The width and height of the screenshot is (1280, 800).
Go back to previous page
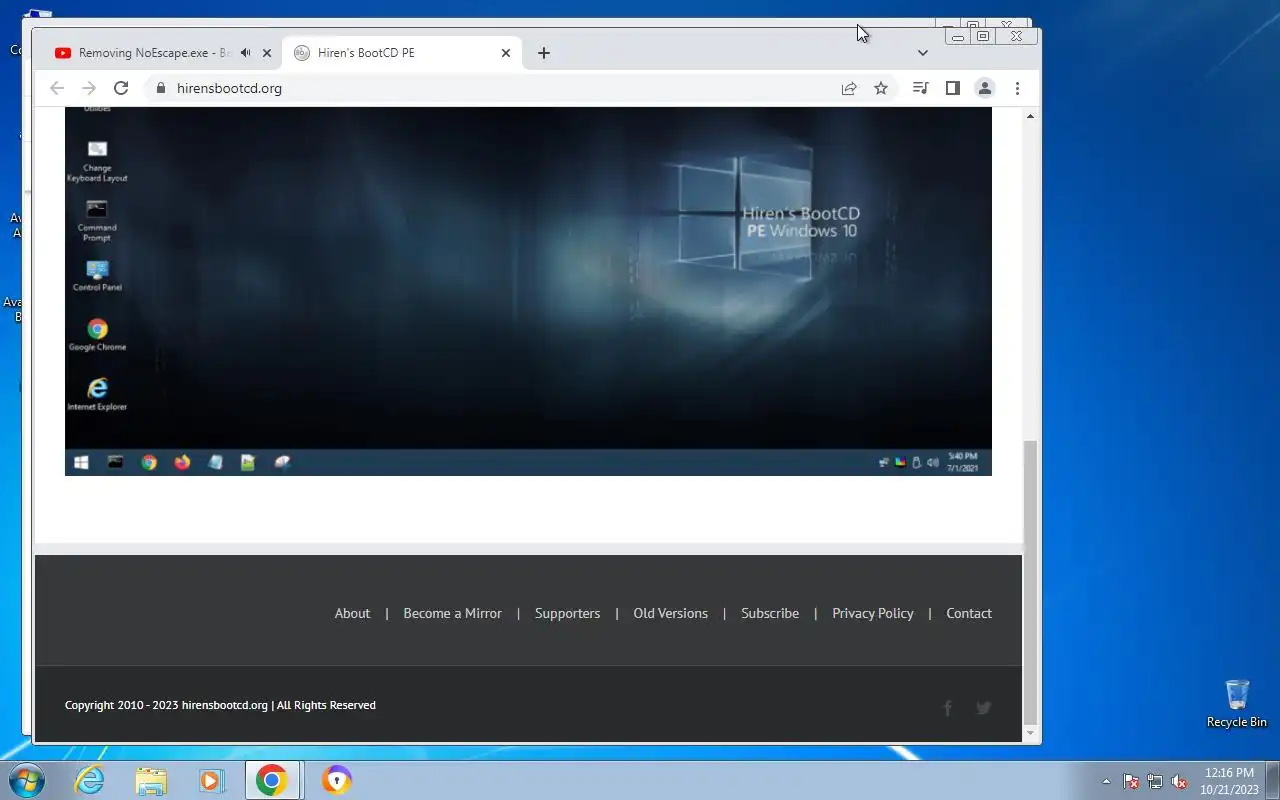point(57,88)
